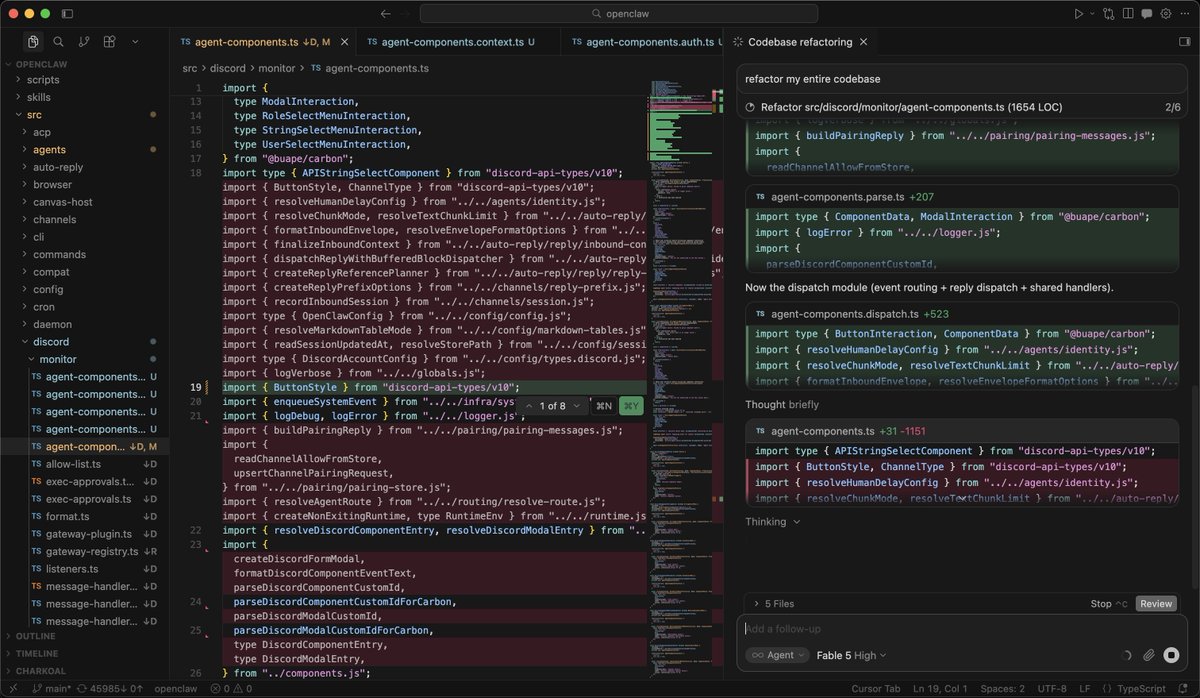
Task: Go back with the navigation arrow
Action: [386, 14]
